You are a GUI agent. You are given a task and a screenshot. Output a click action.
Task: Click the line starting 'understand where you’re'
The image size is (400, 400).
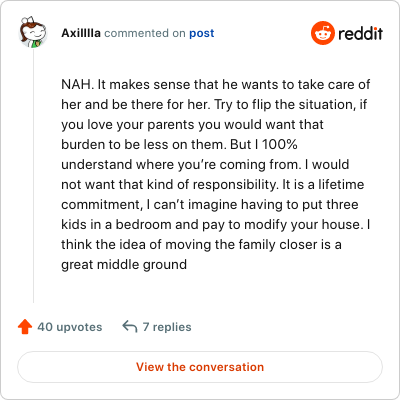pyautogui.click(x=205, y=164)
